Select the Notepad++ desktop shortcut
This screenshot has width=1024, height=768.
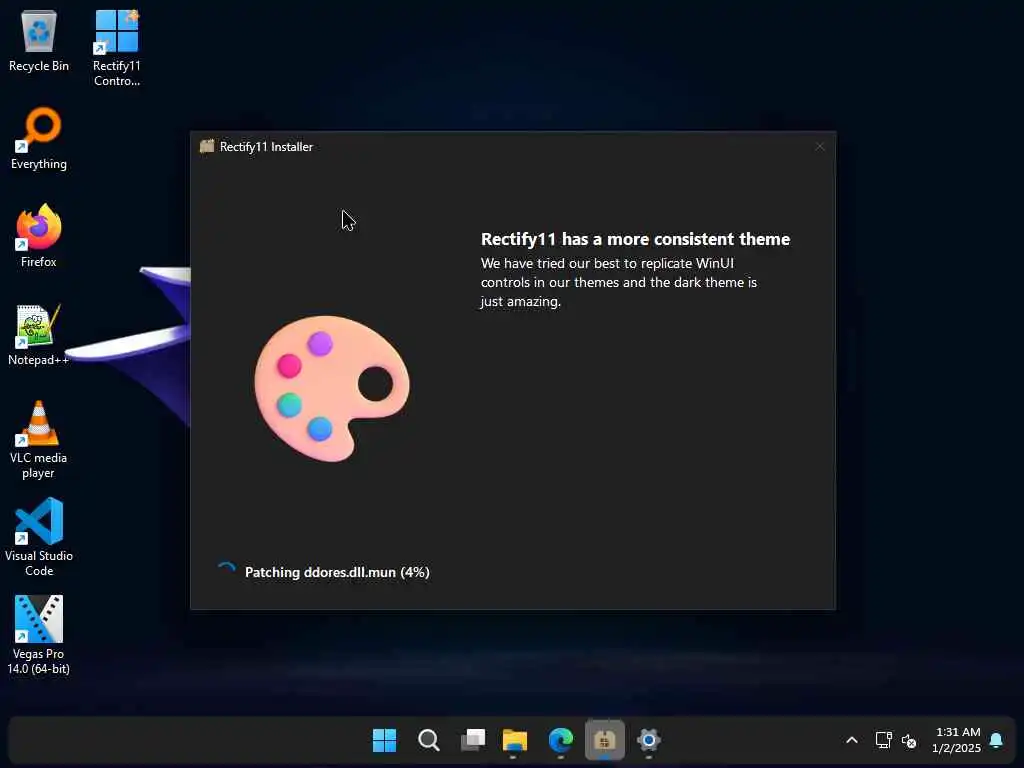[39, 334]
